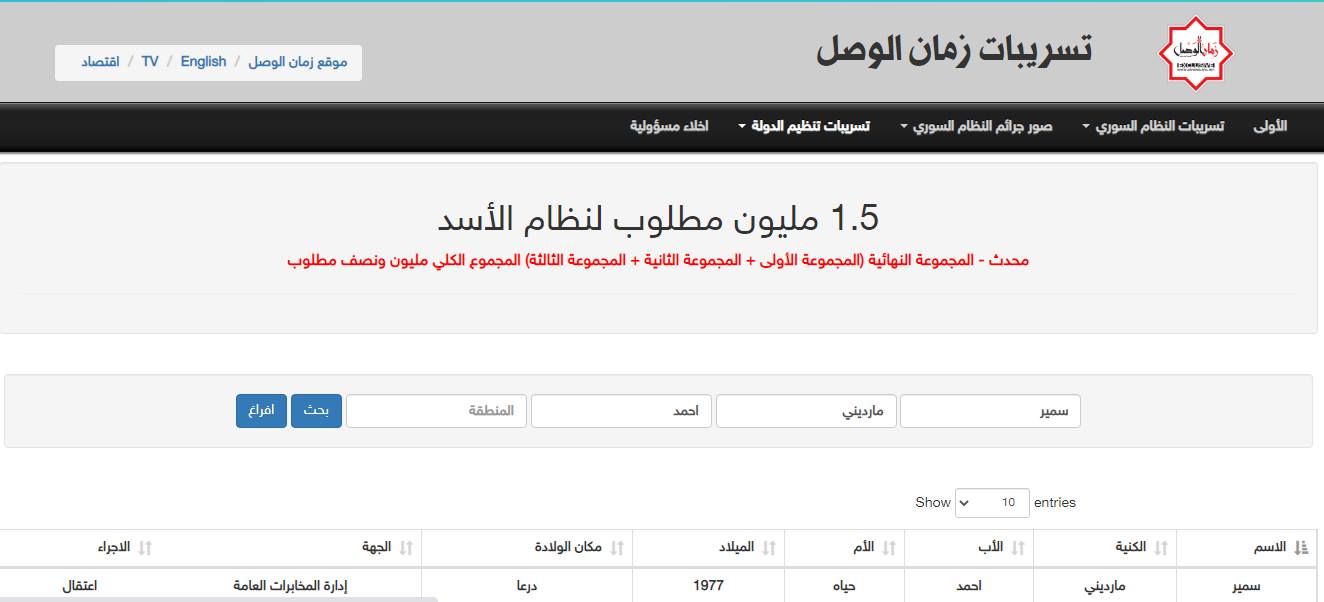Open اقتصاد economy link

tap(100, 62)
